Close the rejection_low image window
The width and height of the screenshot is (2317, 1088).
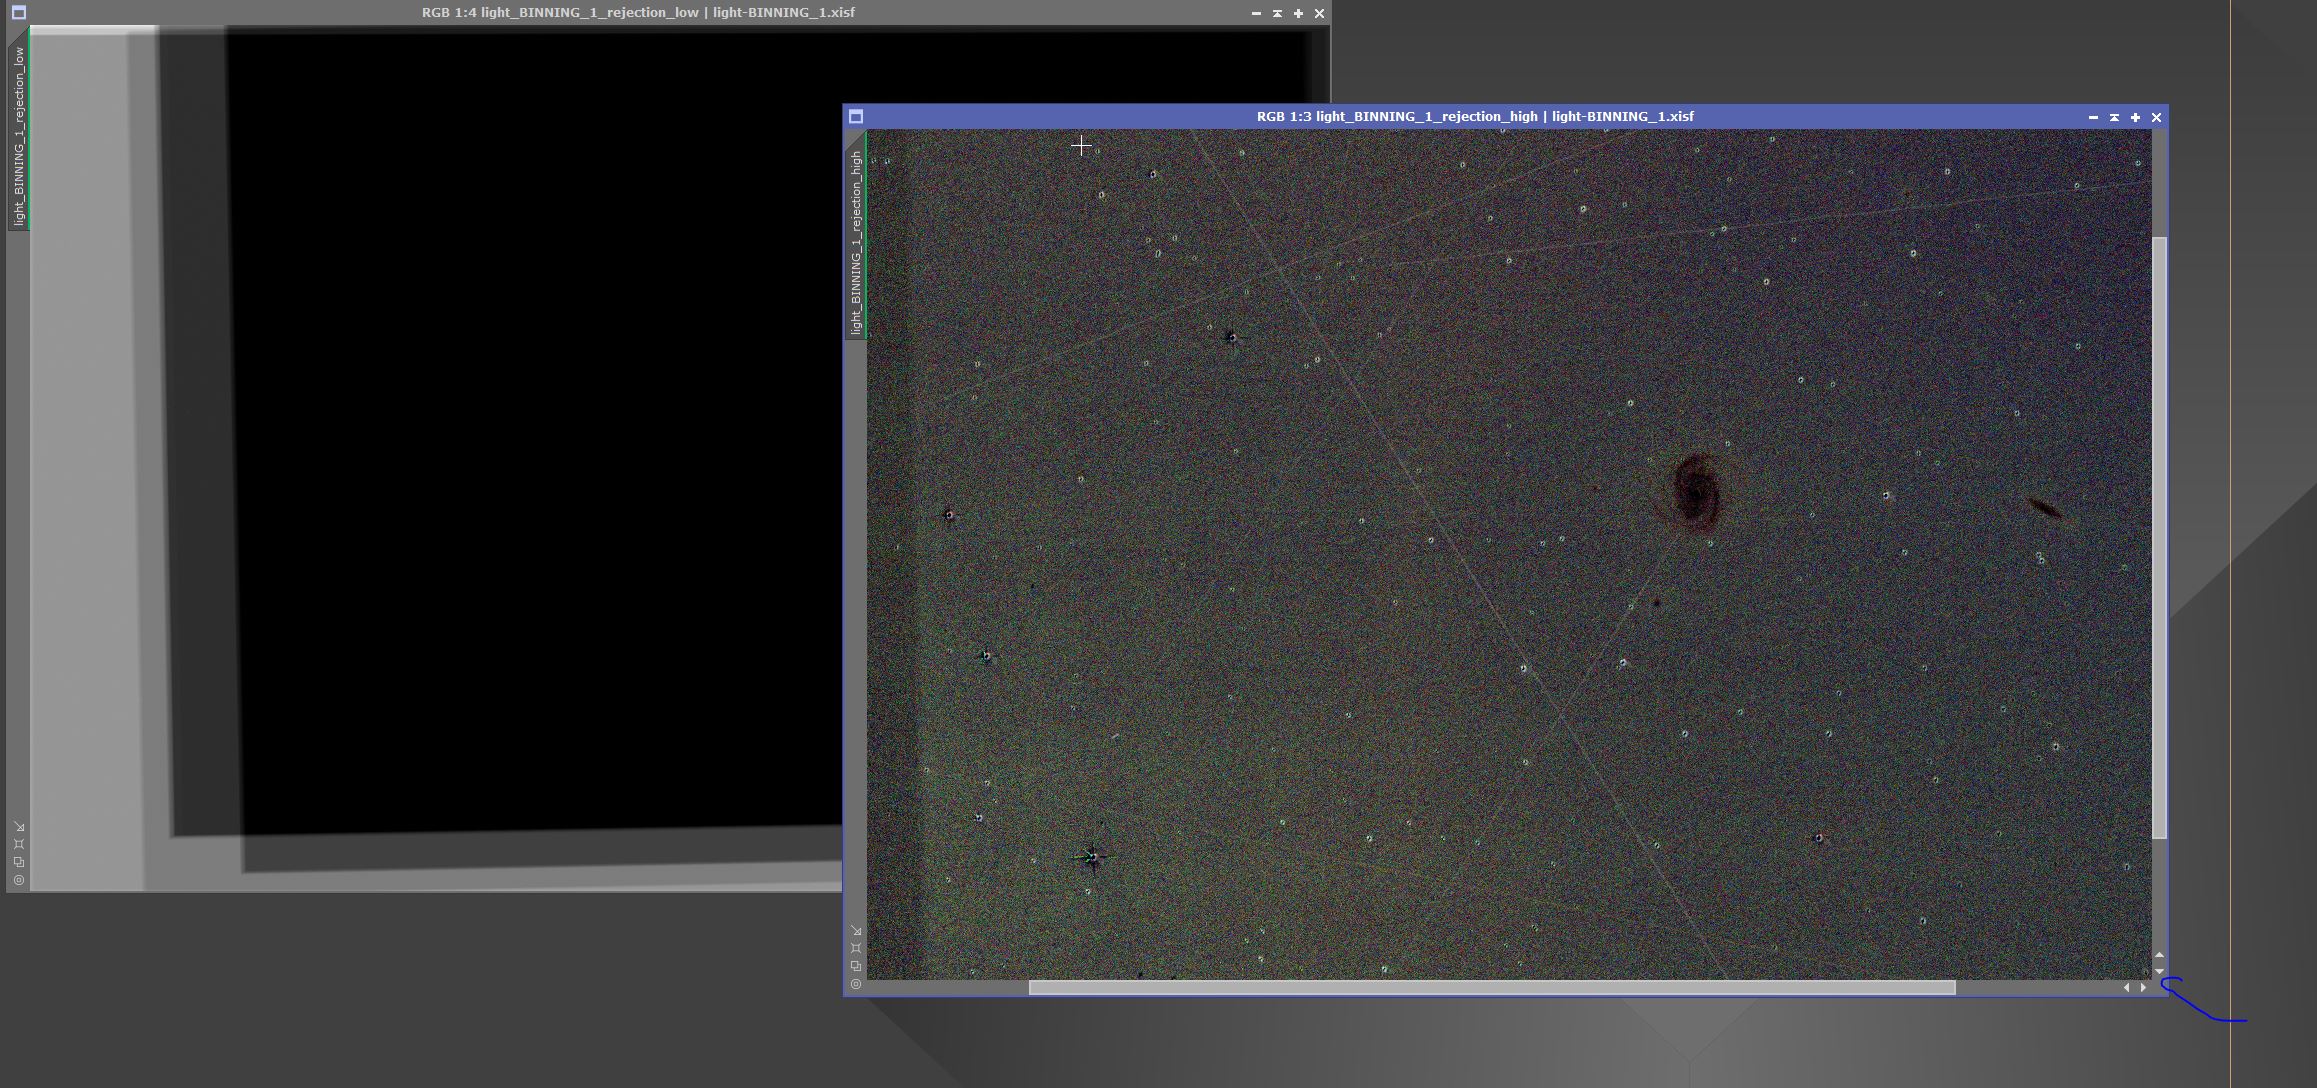point(1320,13)
